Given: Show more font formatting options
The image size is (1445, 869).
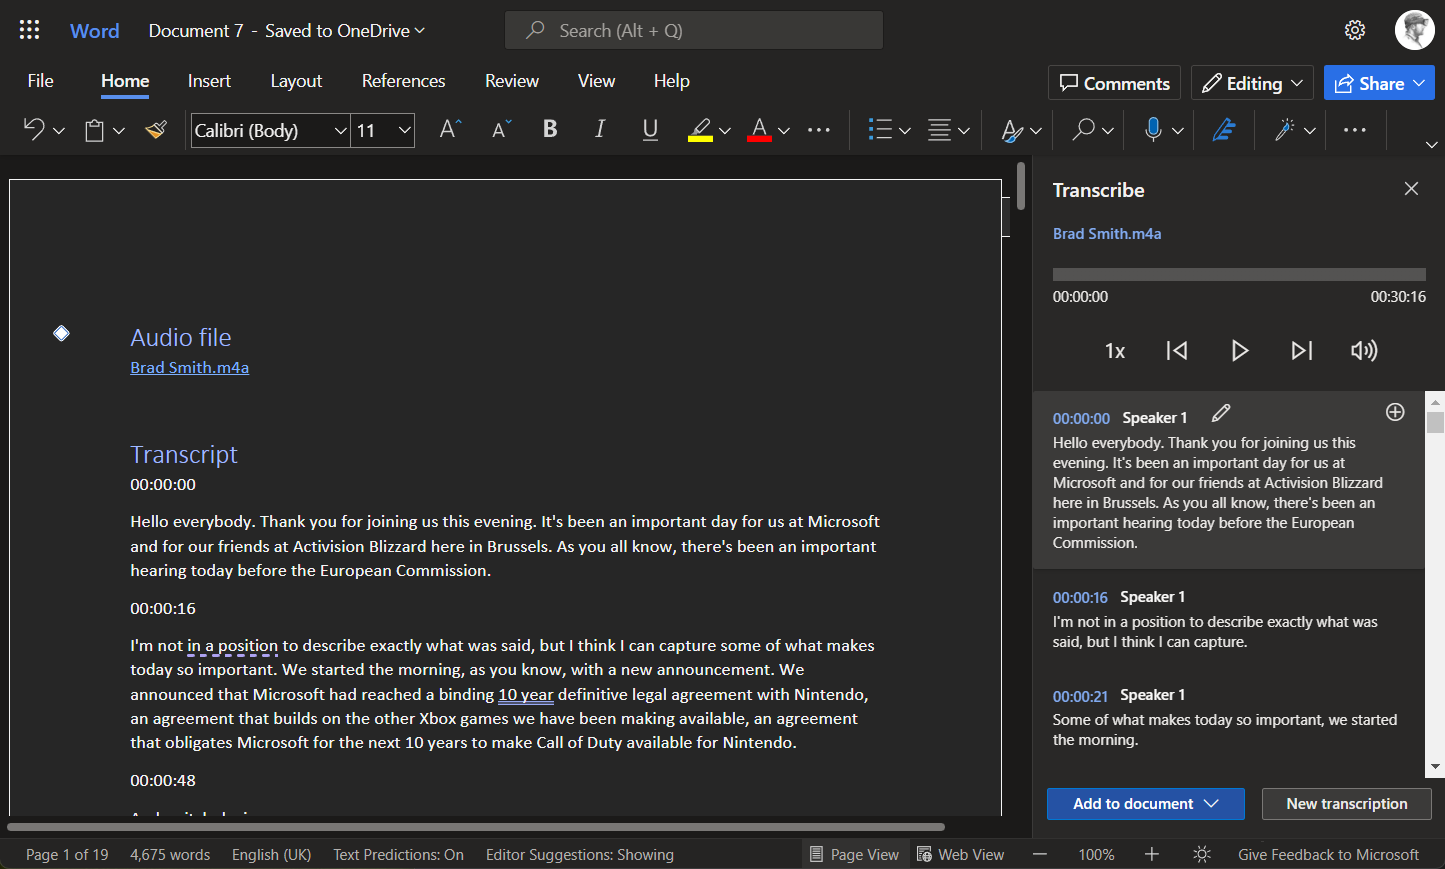Looking at the screenshot, I should click(819, 130).
